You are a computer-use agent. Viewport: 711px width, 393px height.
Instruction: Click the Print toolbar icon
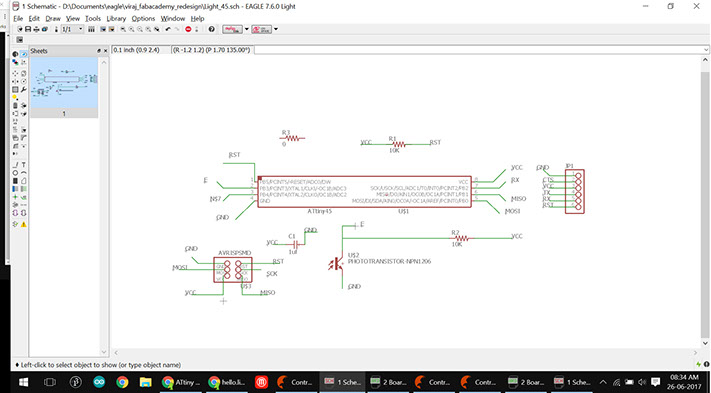(36, 29)
